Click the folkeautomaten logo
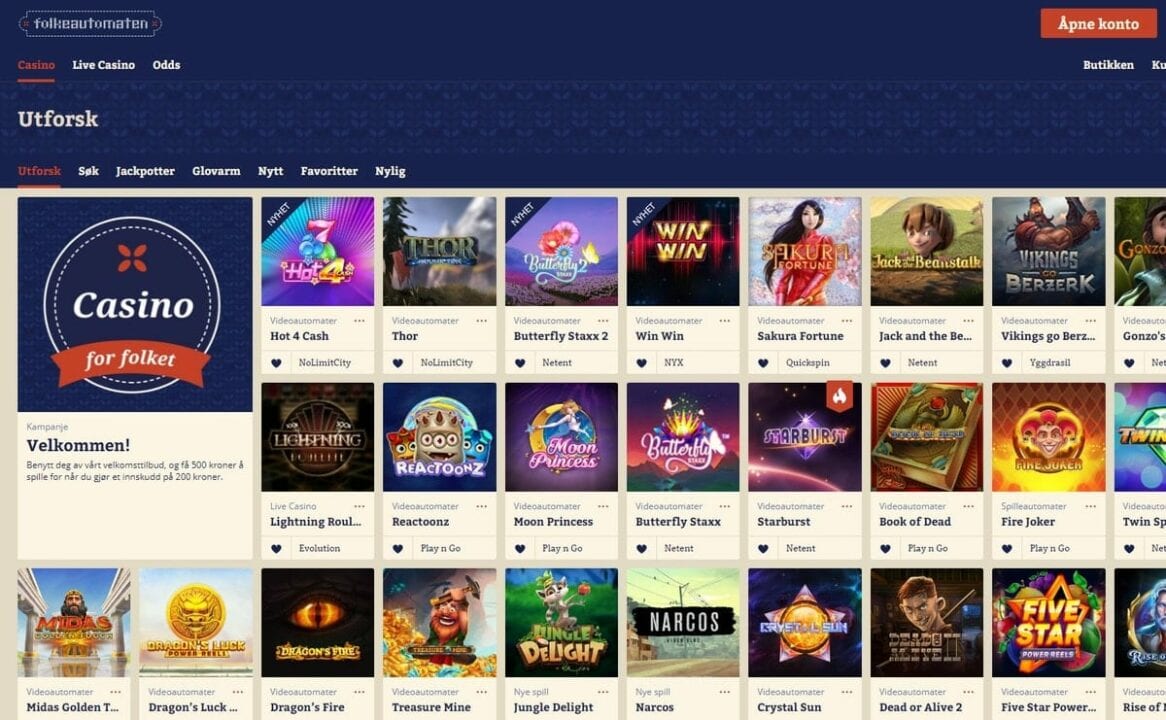Image resolution: width=1166 pixels, height=720 pixels. pyautogui.click(x=90, y=23)
